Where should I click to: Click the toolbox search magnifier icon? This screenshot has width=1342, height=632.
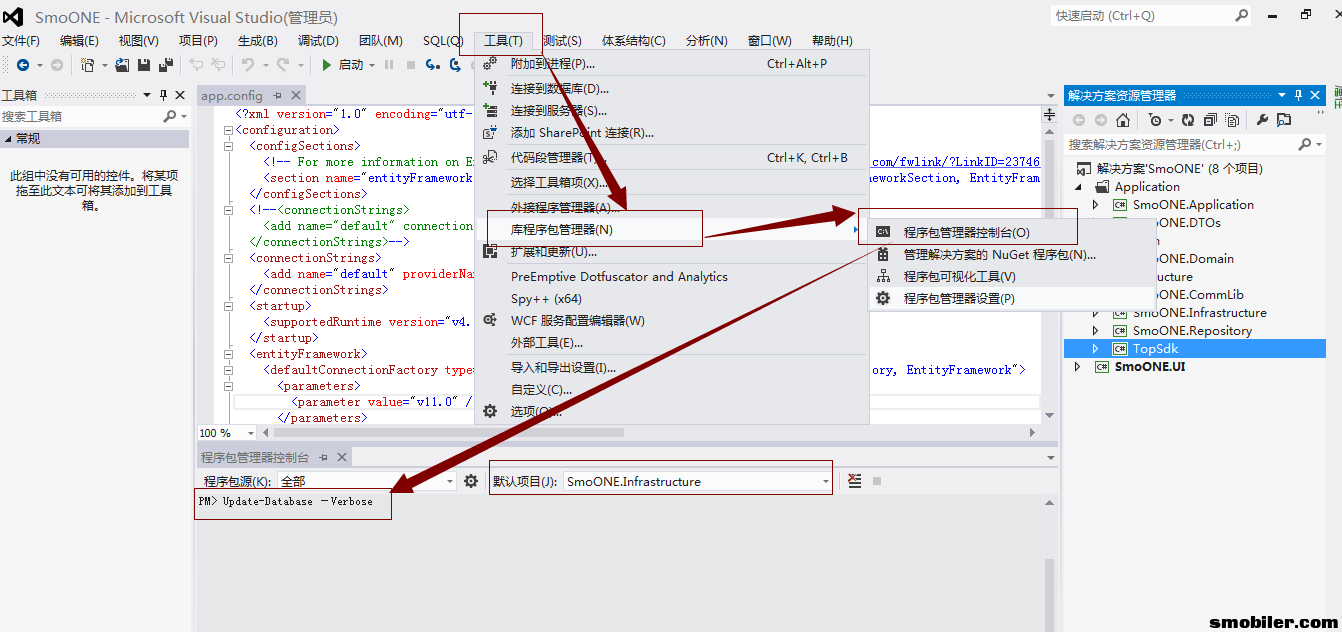[x=170, y=117]
